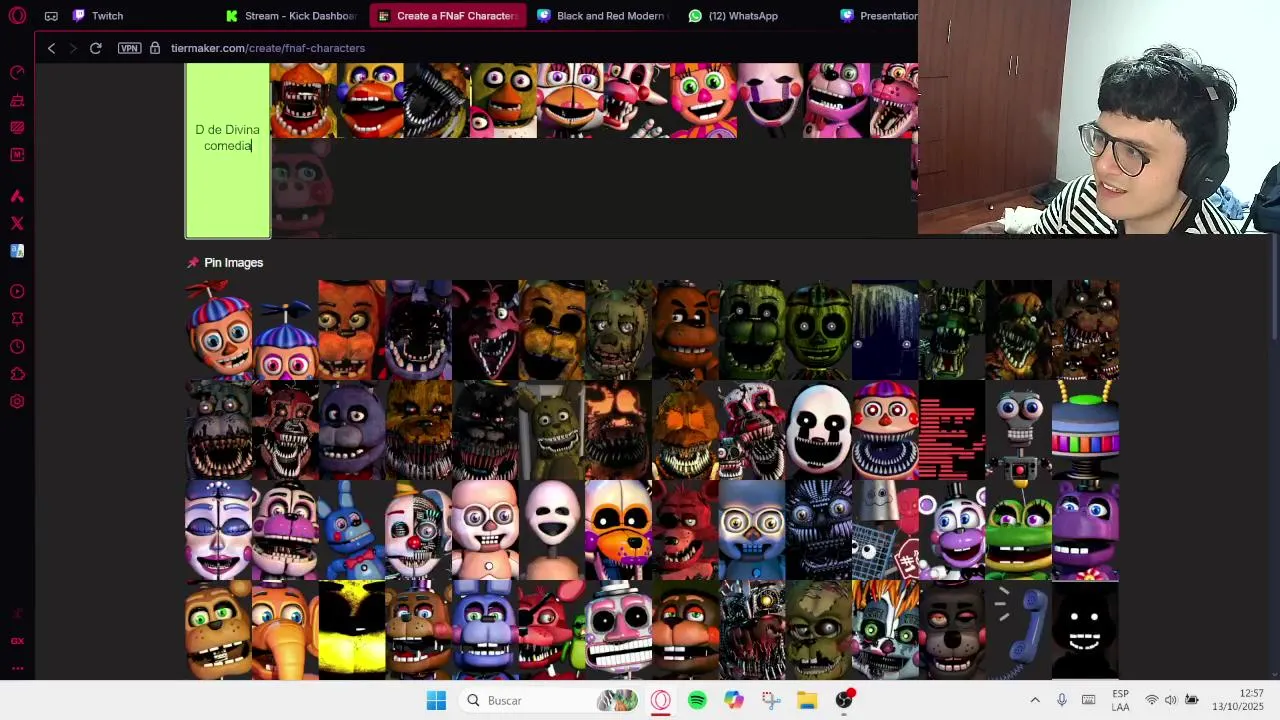Toggle the VPN badge in address bar
The height and width of the screenshot is (720, 1280).
(x=129, y=48)
